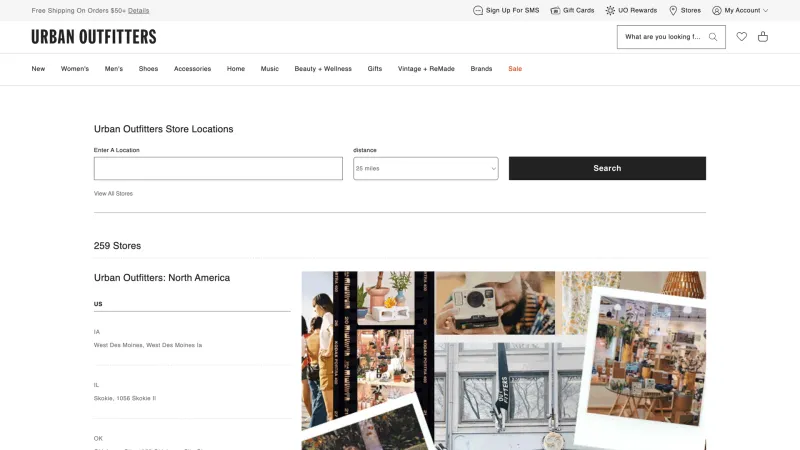800x450 pixels.
Task: Click the SMS chat bubble icon
Action: click(x=478, y=10)
